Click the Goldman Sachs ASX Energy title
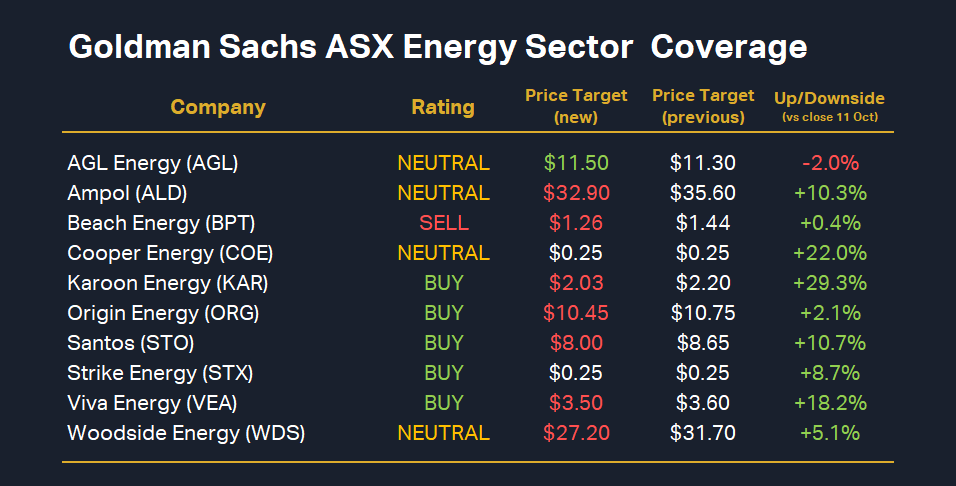The height and width of the screenshot is (486, 956). [437, 47]
